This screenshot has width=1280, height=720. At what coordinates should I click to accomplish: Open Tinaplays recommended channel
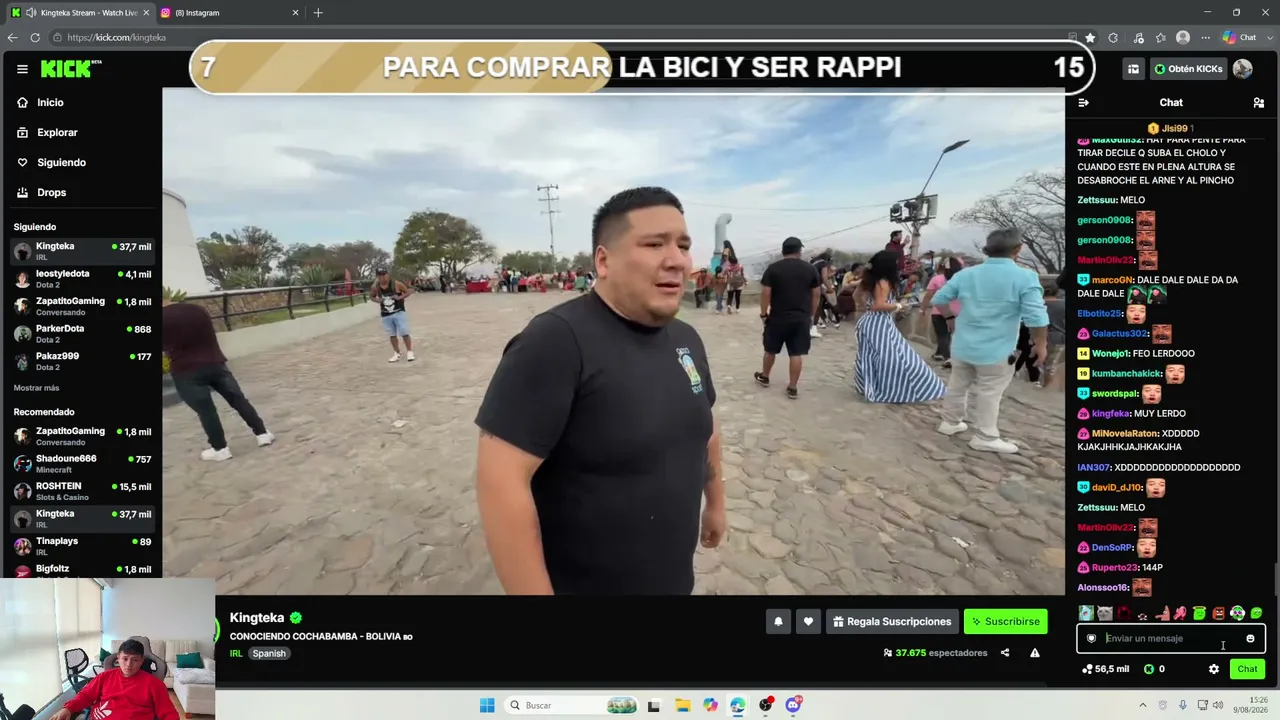(x=82, y=546)
